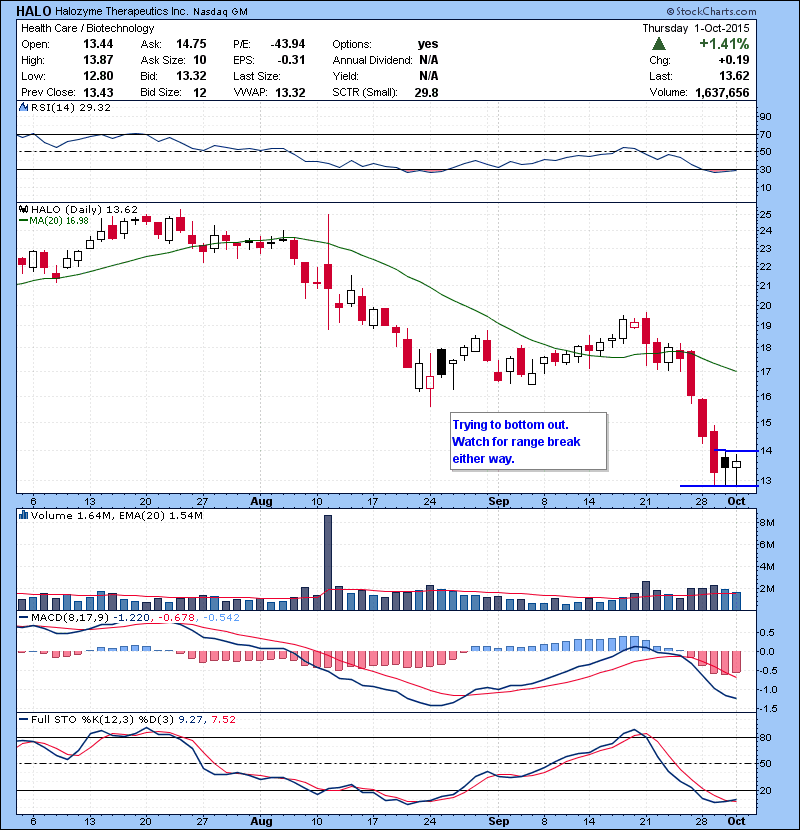Click the MA(20) 16.98 legend text

[x=59, y=221]
